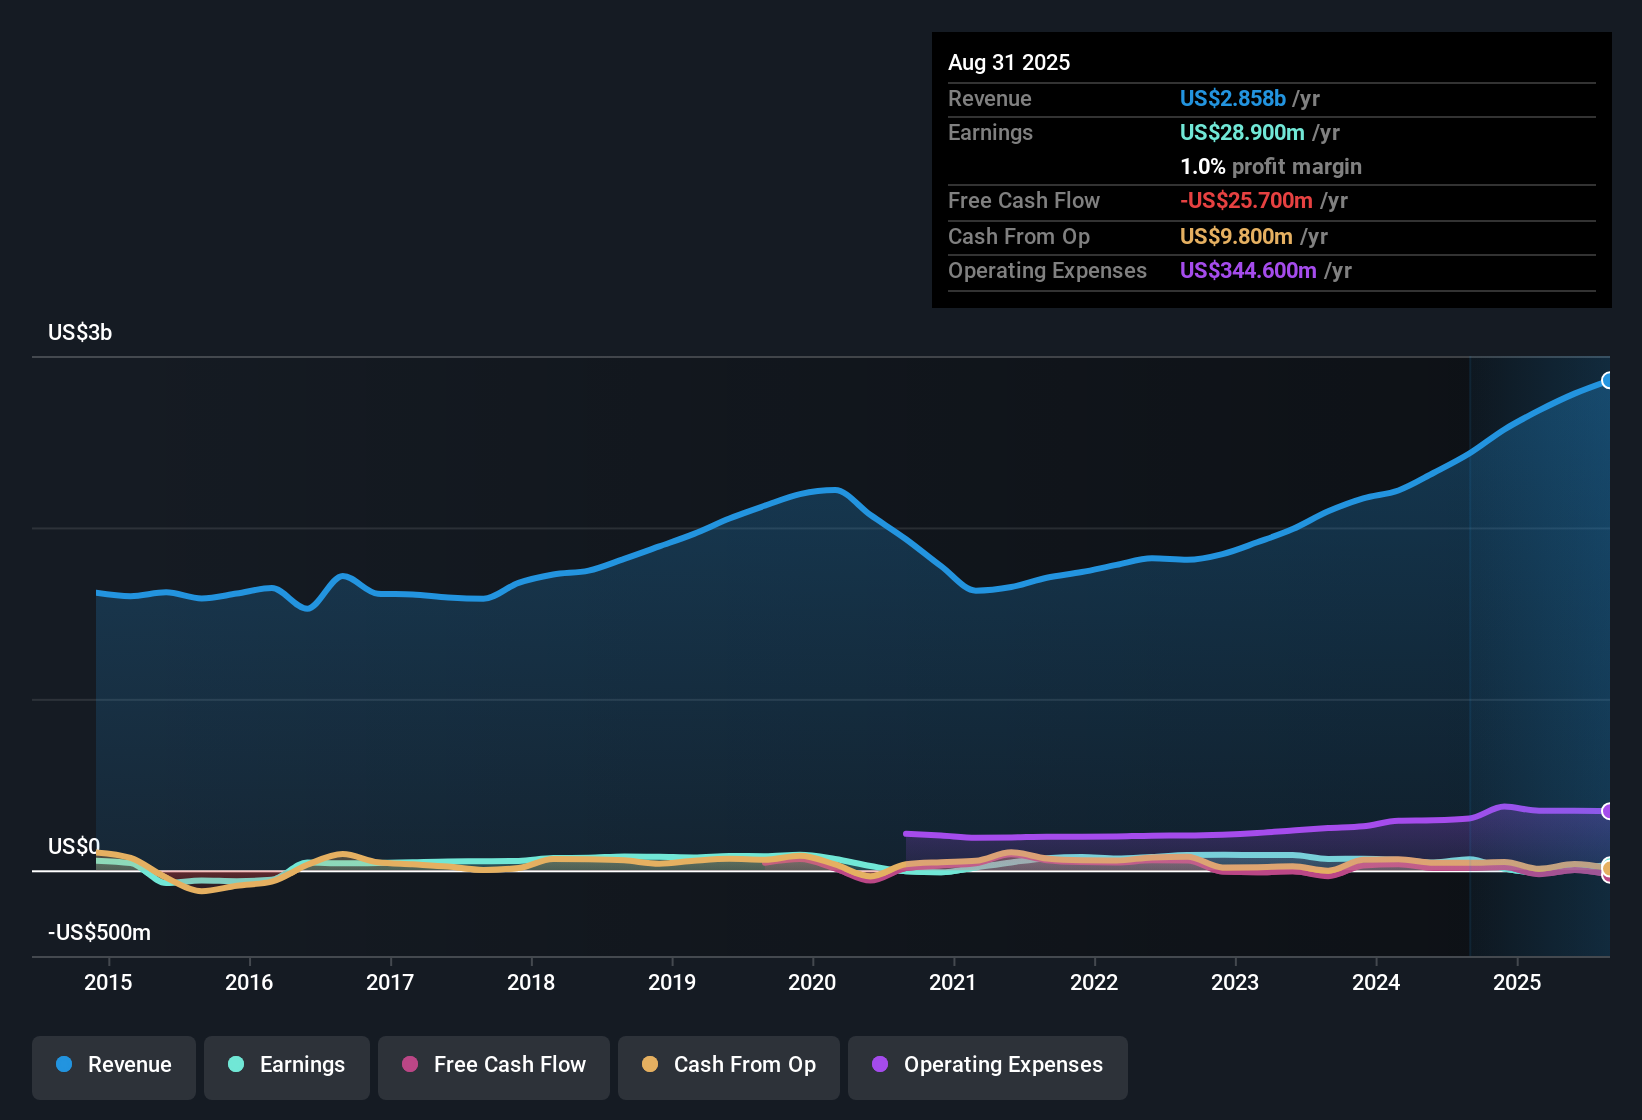Click the earnings value 'US$28.900m'
Viewport: 1642px width, 1120px height.
click(1242, 132)
